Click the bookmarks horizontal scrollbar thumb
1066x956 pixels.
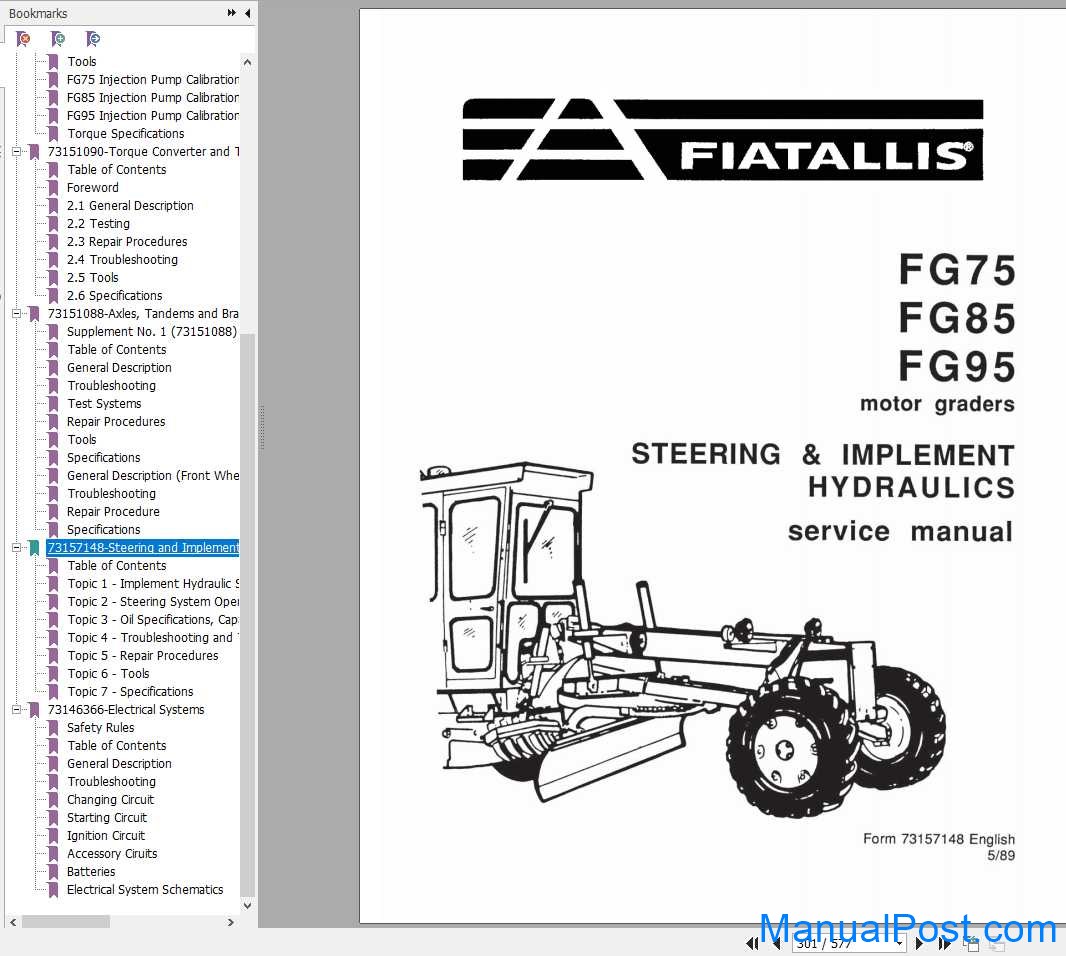65,922
